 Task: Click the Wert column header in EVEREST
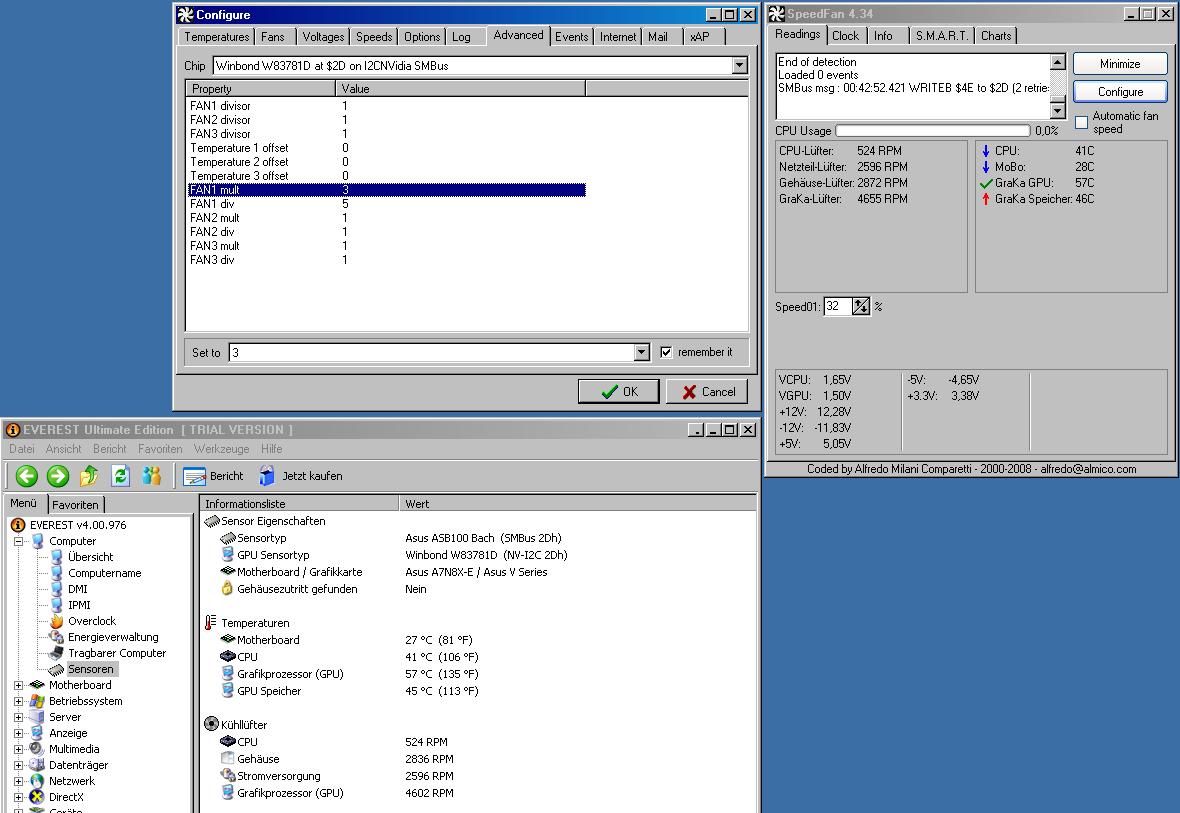point(577,504)
